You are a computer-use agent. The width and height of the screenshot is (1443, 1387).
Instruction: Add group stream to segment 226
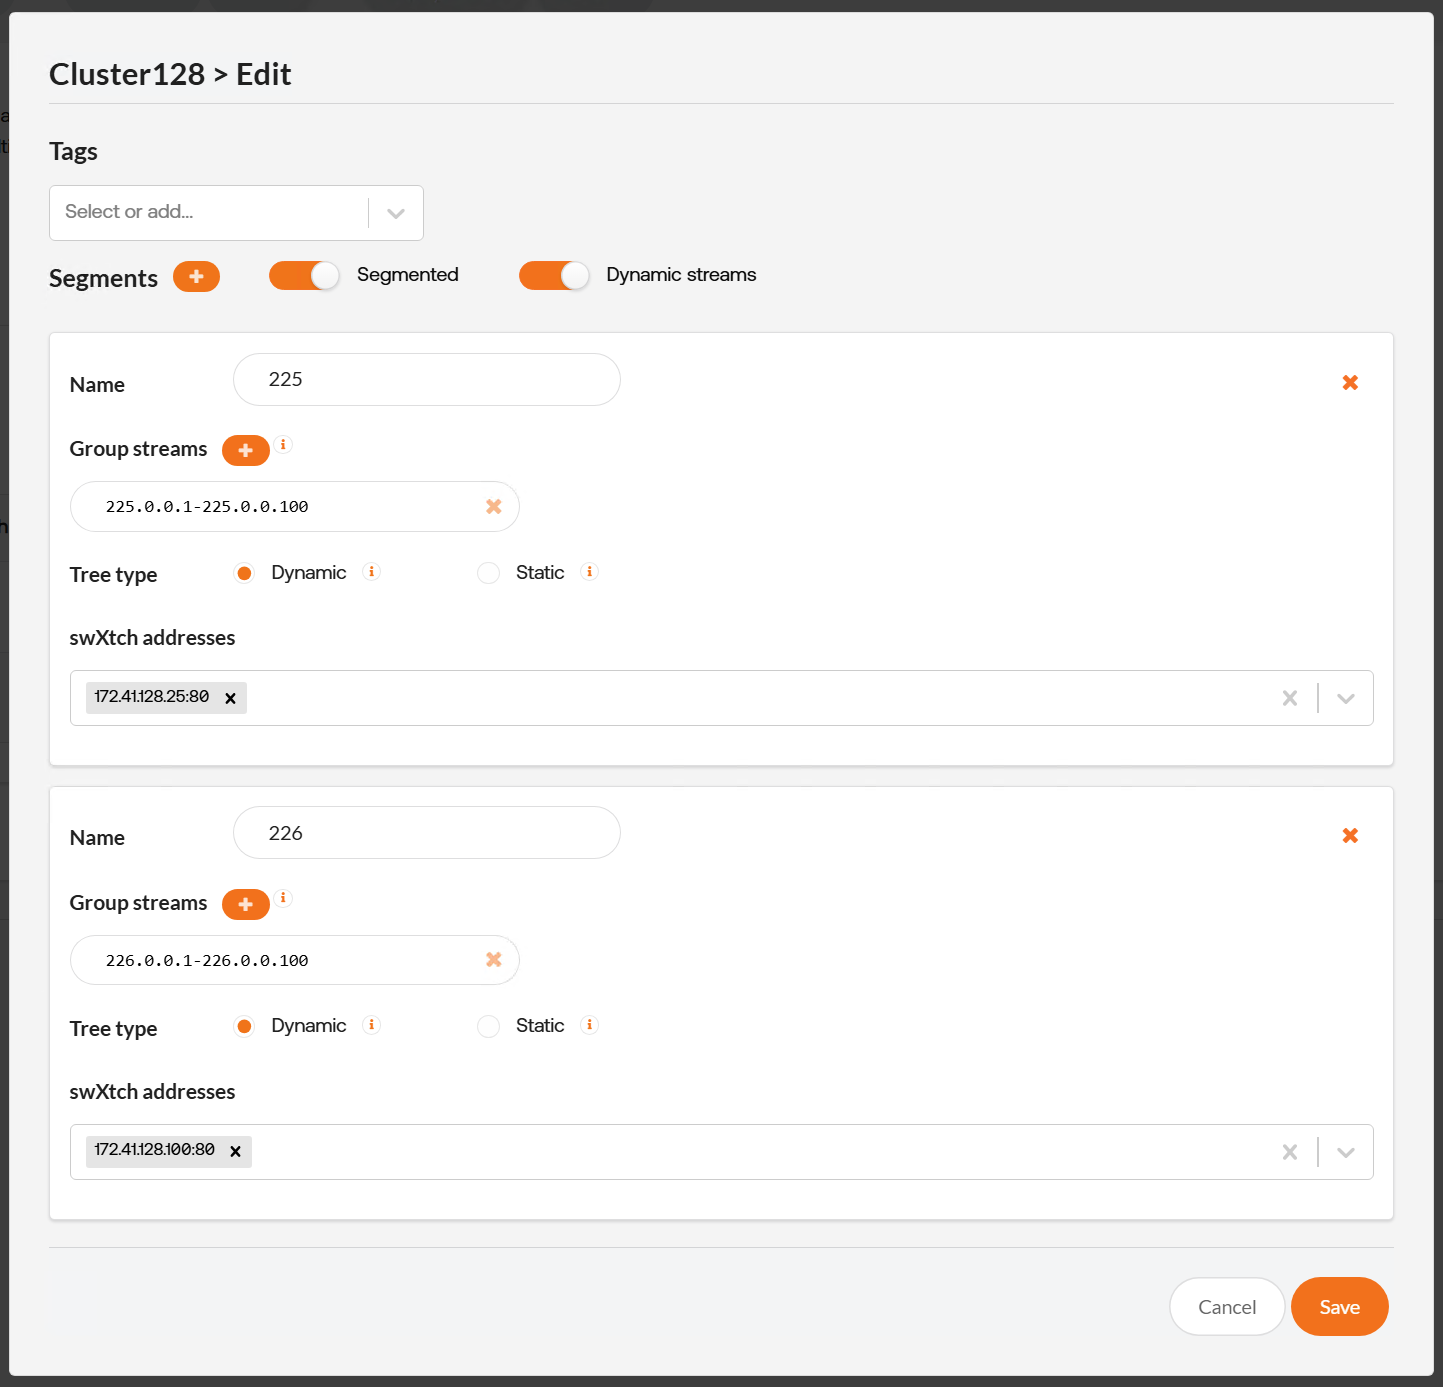tap(245, 904)
